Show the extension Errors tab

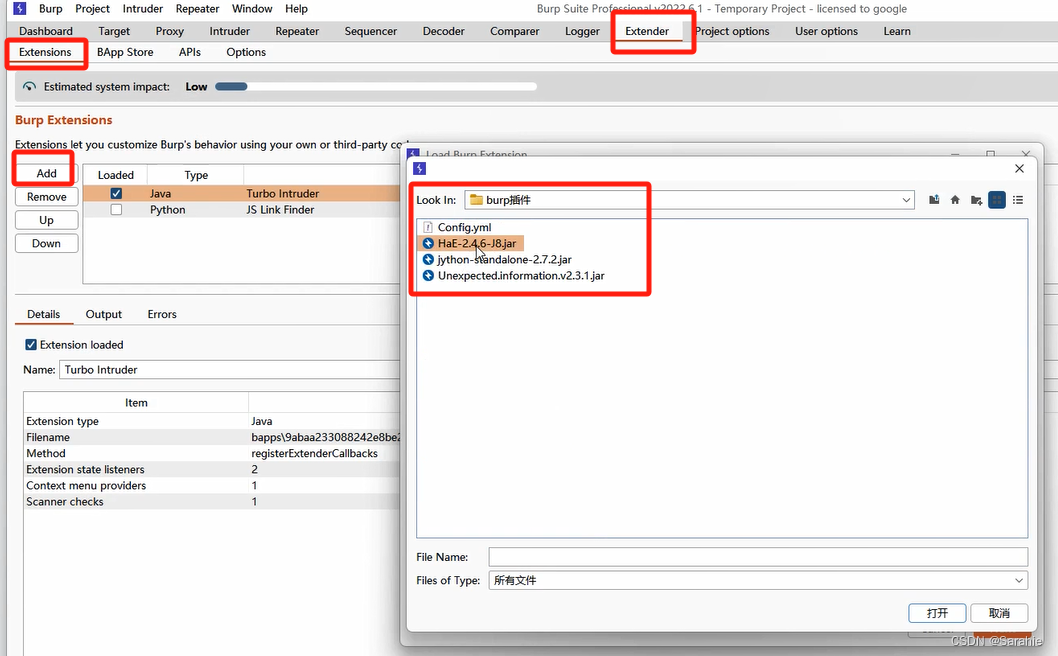(x=162, y=315)
